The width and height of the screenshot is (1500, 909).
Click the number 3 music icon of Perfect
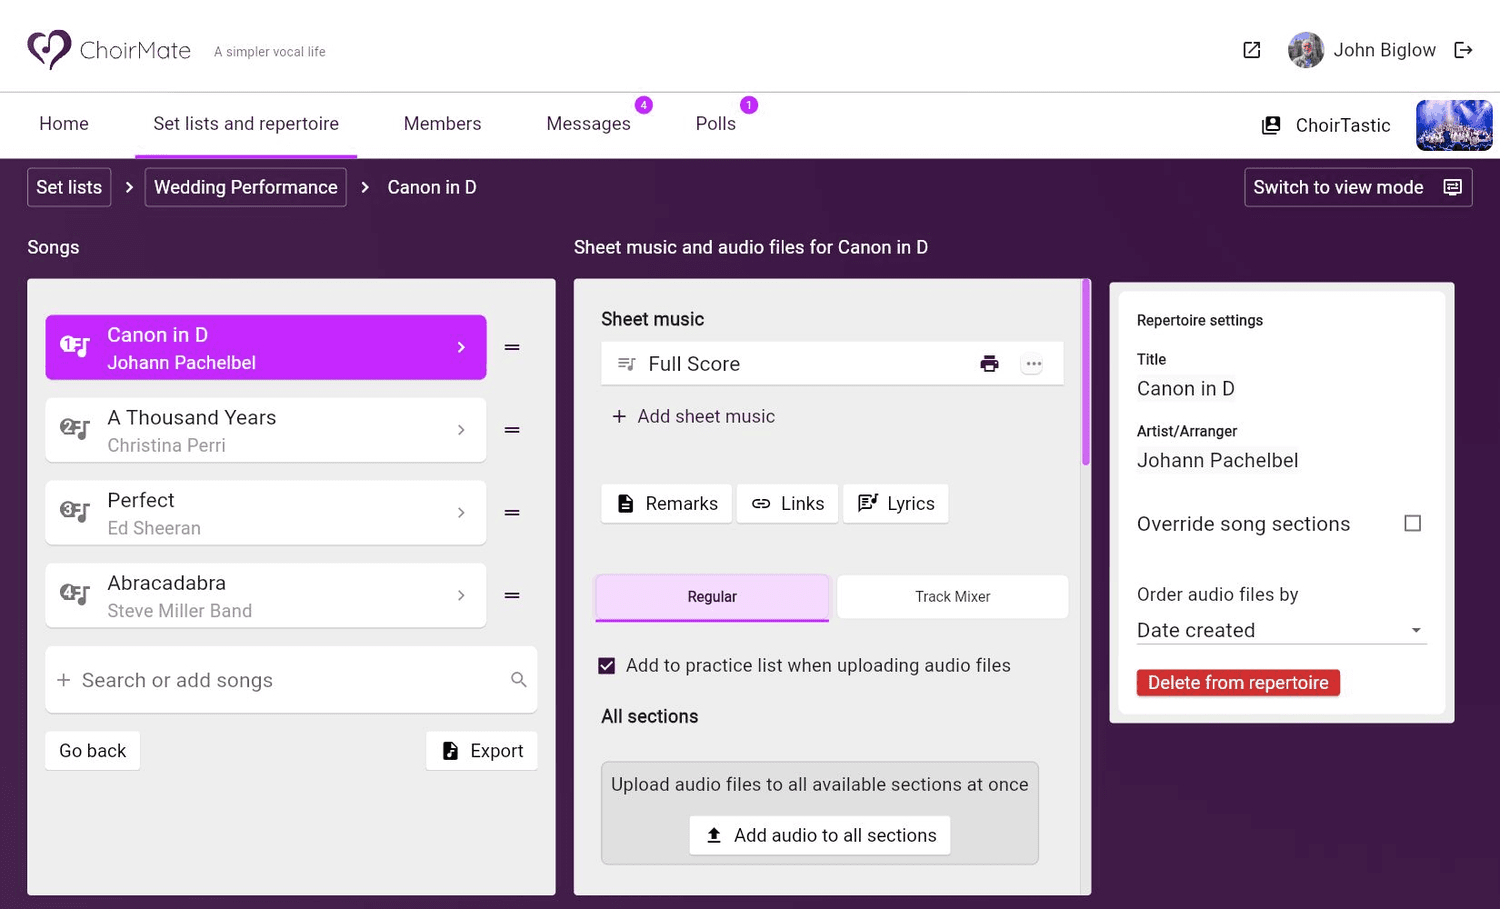click(75, 511)
